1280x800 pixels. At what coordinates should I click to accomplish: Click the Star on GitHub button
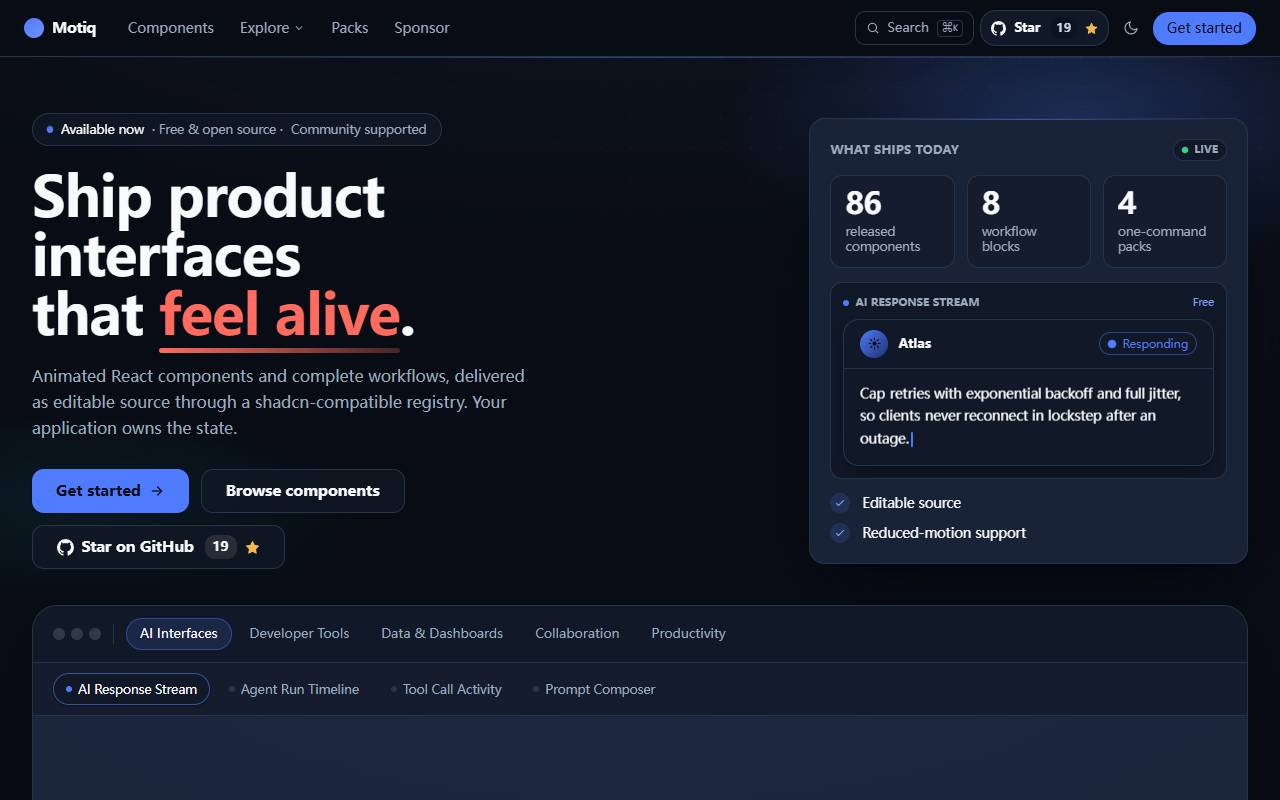pyautogui.click(x=158, y=547)
